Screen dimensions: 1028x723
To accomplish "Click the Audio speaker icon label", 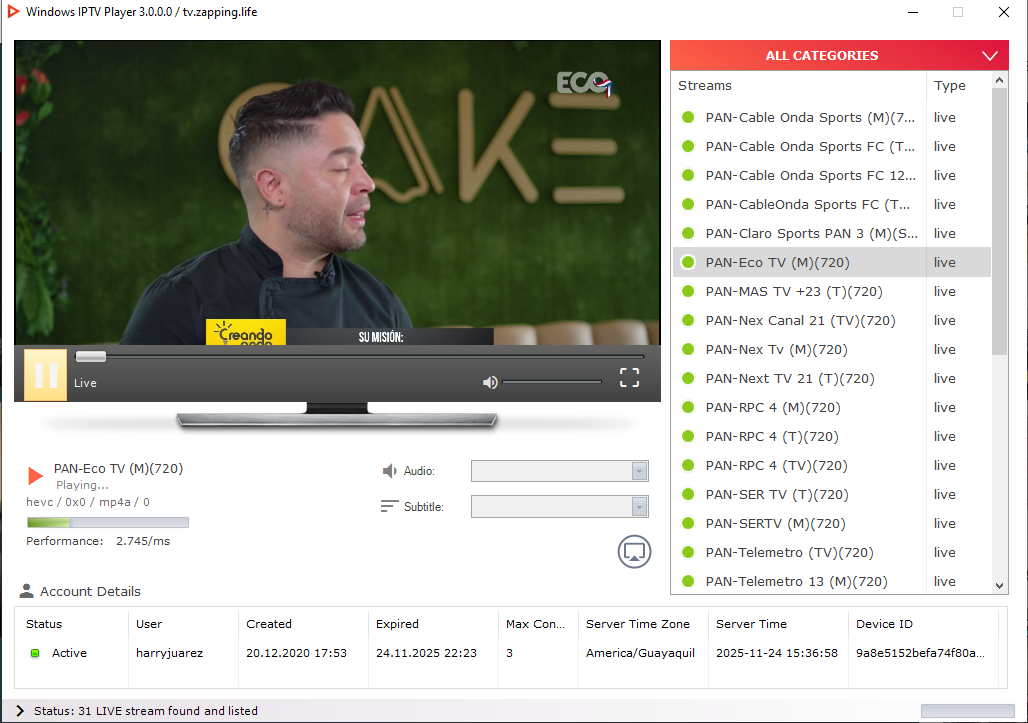I will coord(389,471).
